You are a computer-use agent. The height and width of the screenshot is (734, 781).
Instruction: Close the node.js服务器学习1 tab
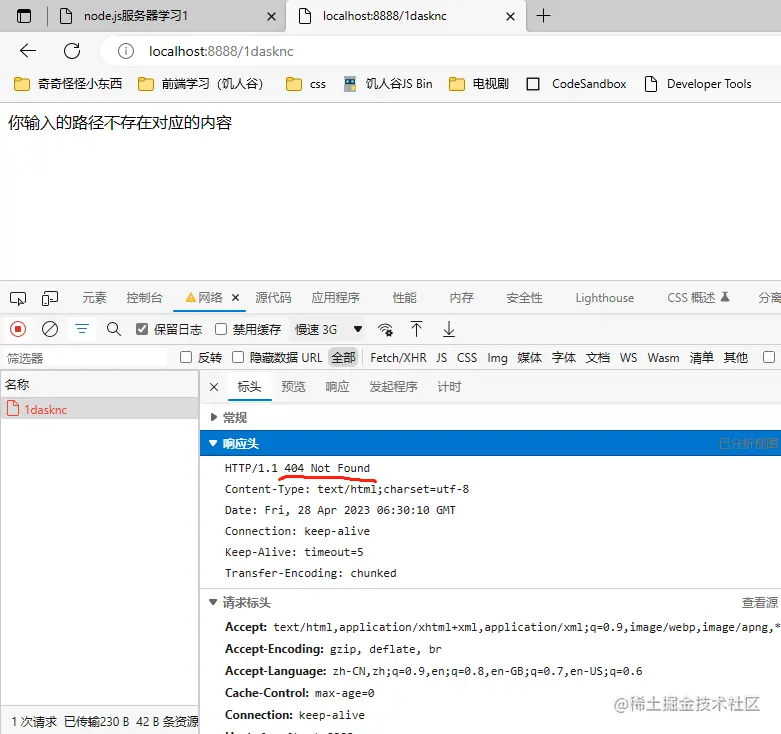271,16
